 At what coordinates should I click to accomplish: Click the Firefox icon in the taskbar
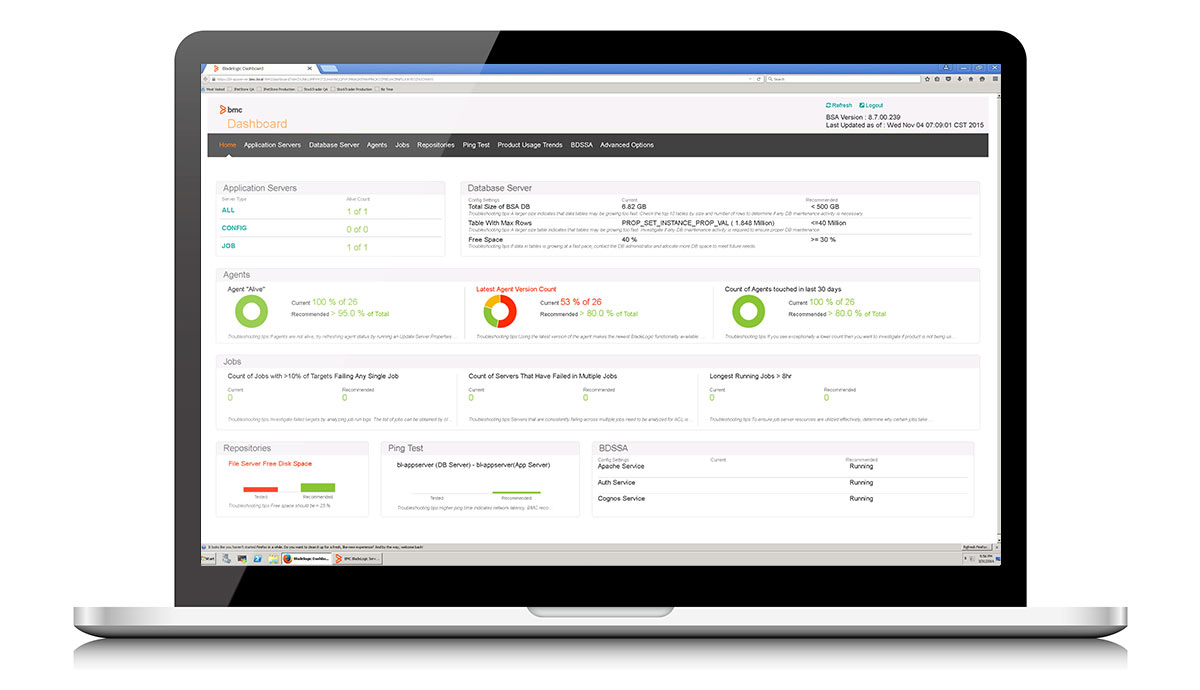[287, 559]
